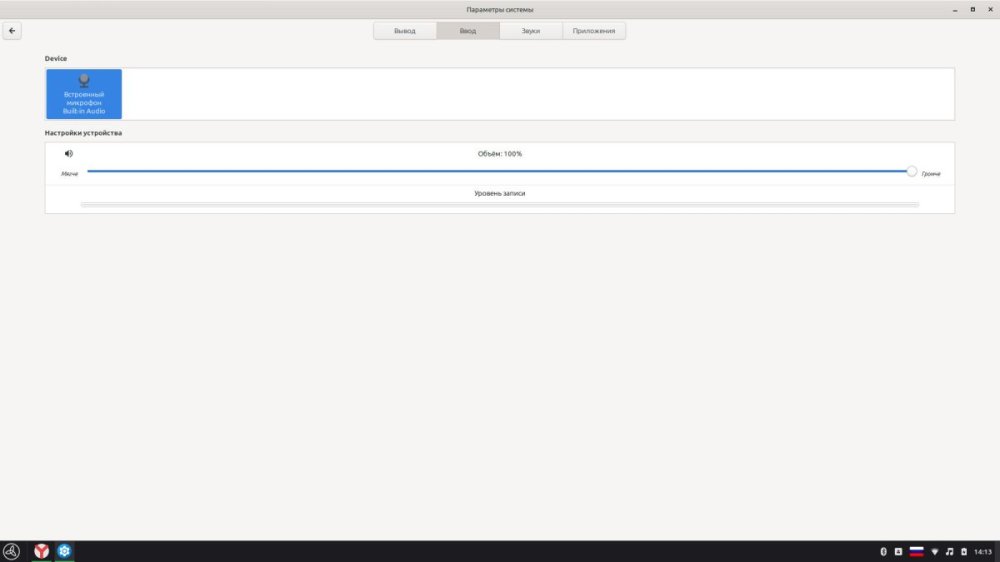This screenshot has width=1000, height=562.
Task: Open the battery status tray icon
Action: [964, 552]
